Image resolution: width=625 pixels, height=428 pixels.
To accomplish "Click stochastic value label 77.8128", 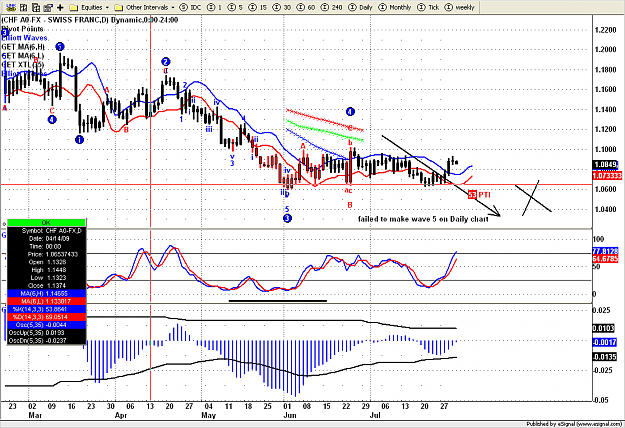I will click(x=606, y=251).
